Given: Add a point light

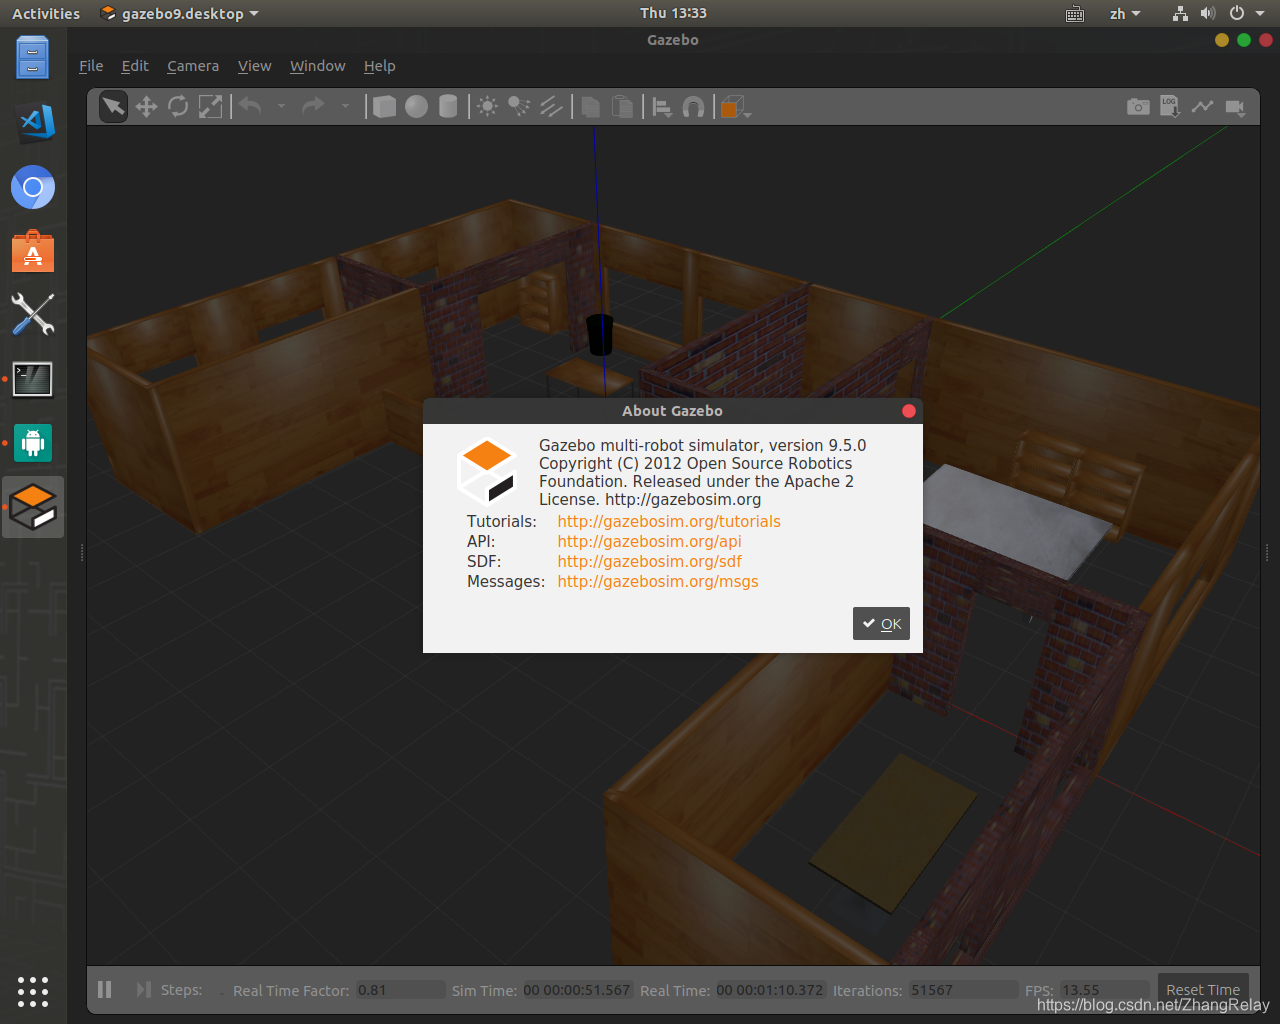Looking at the screenshot, I should (487, 106).
